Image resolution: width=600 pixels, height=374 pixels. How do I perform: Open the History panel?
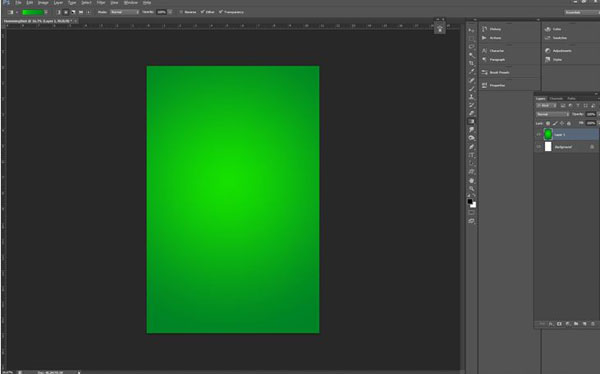492,29
